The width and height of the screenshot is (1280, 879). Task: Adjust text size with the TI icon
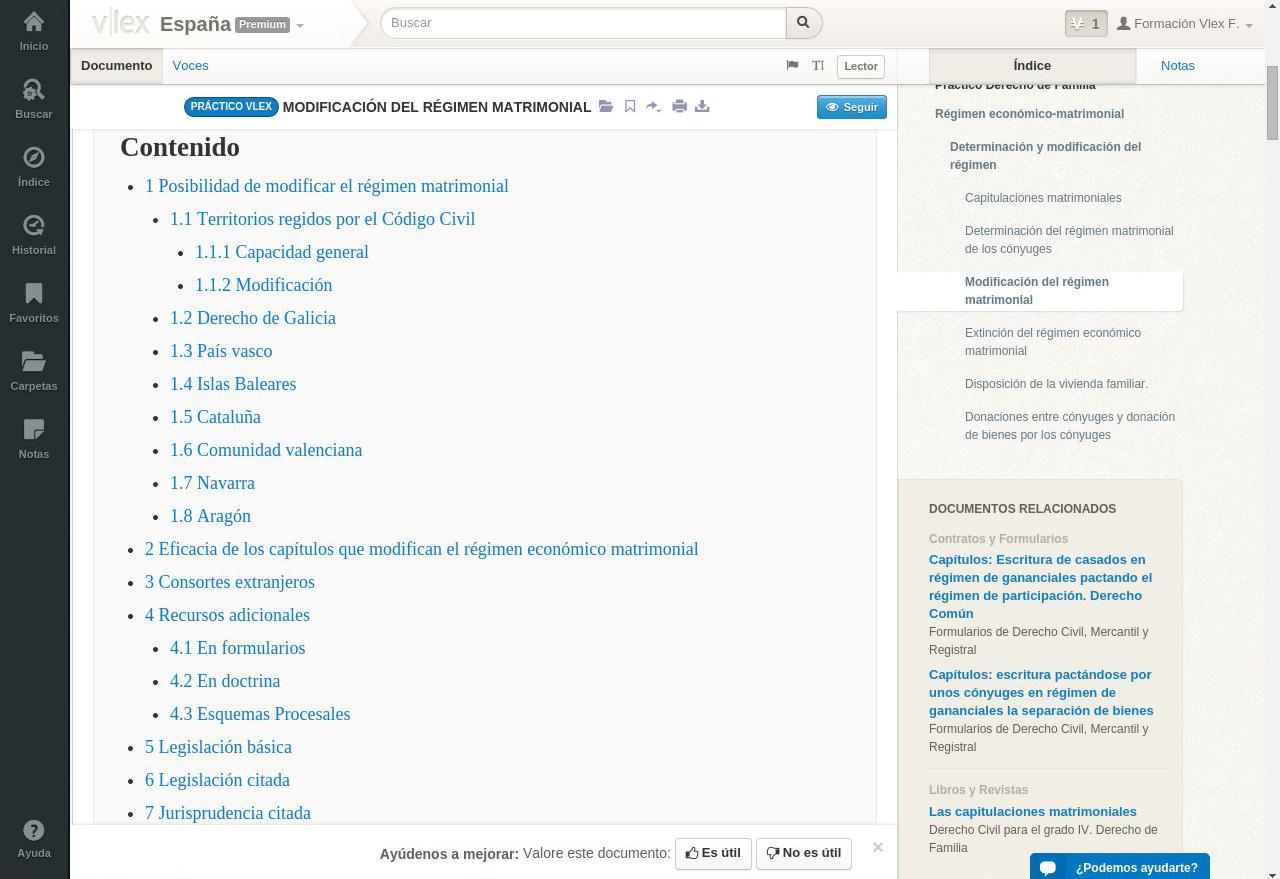[x=818, y=65]
